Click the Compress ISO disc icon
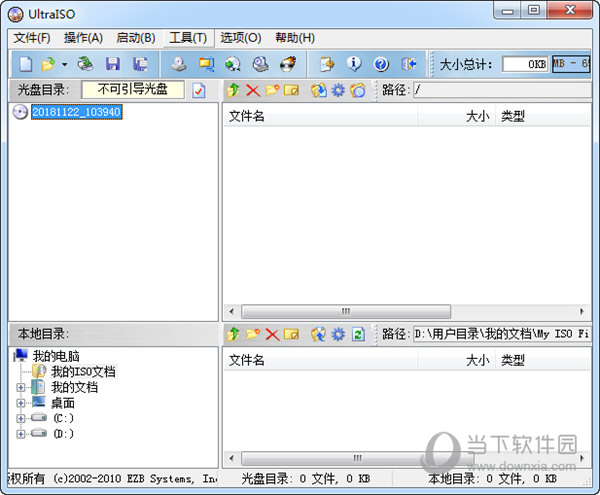Viewport: 600px width, 495px height. (x=233, y=64)
